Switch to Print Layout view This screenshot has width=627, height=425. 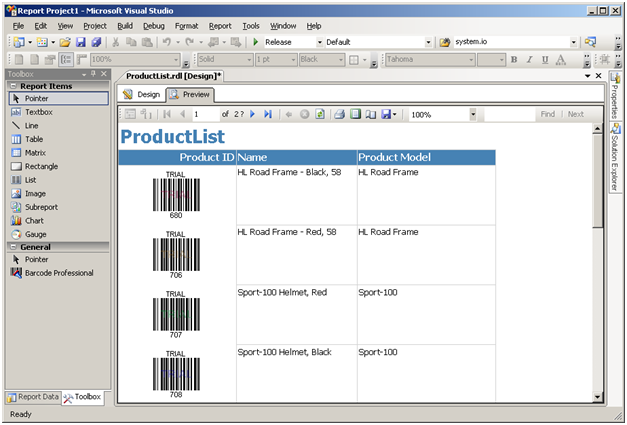(x=355, y=114)
